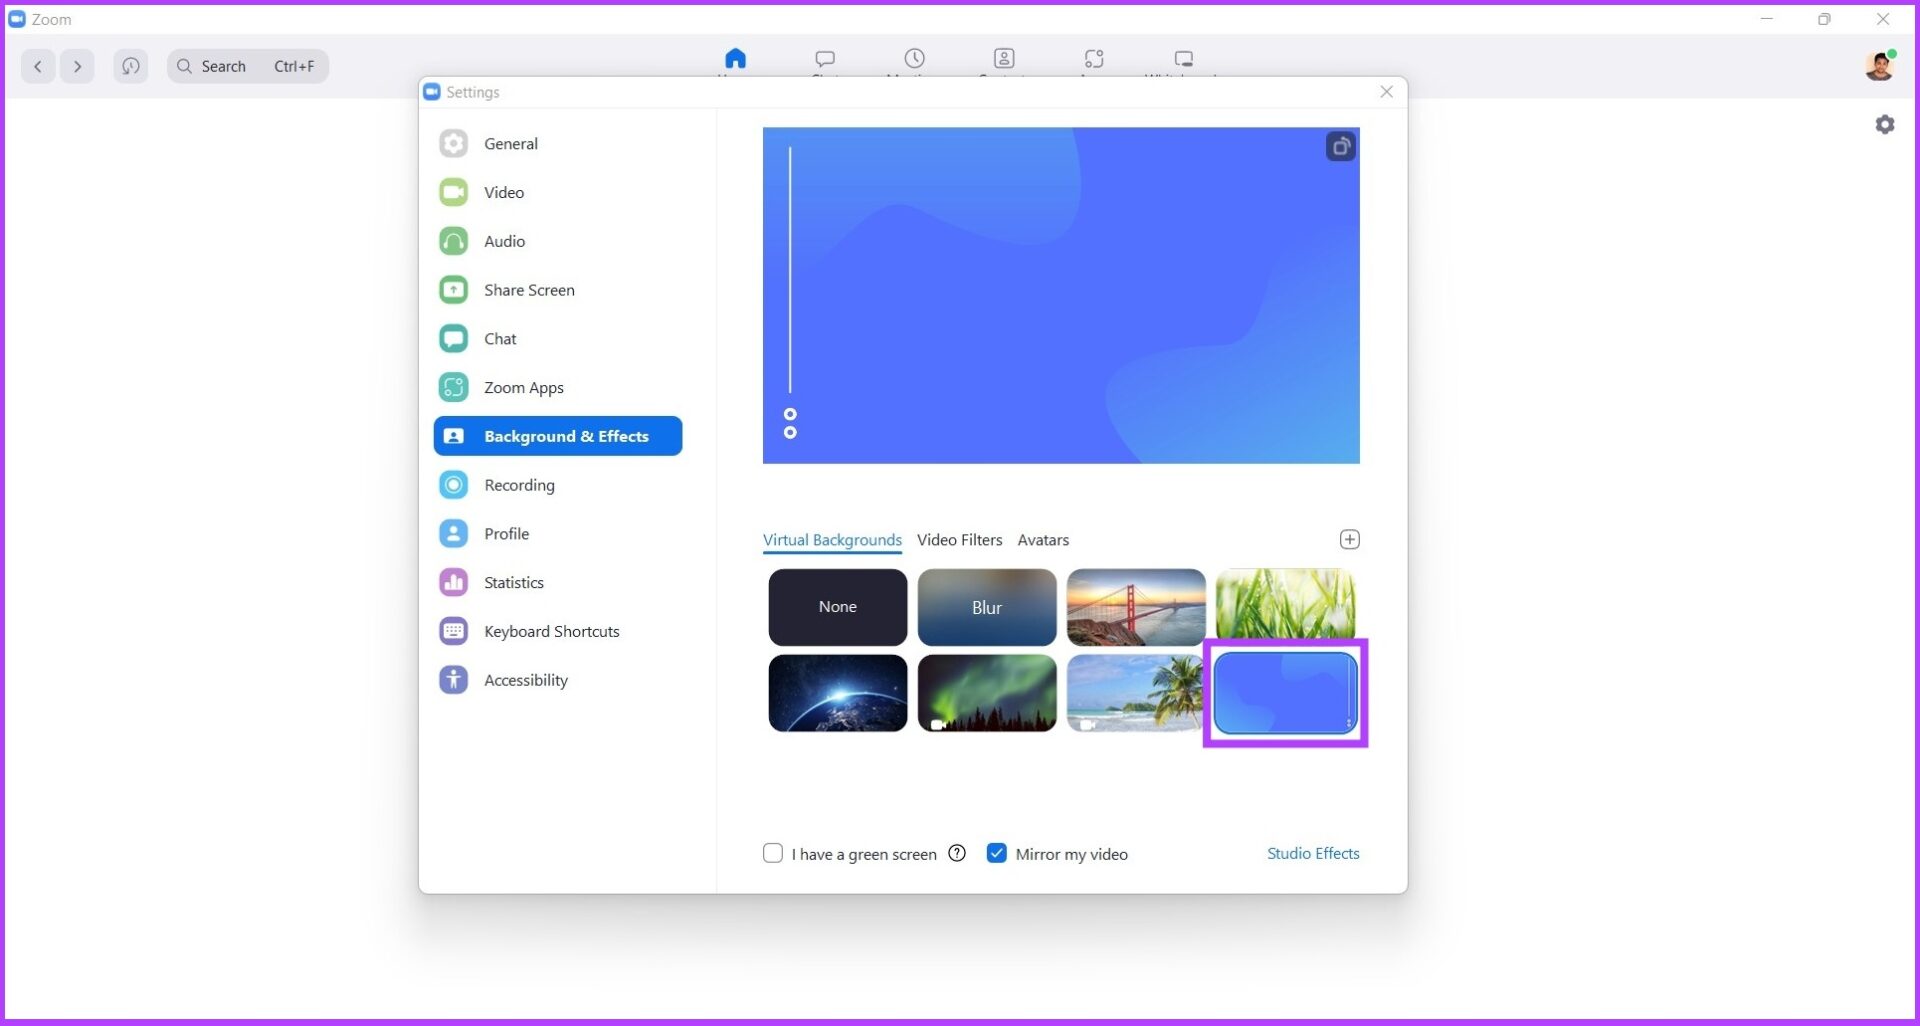The height and width of the screenshot is (1026, 1920).
Task: Navigate forward in Zoom window
Action: [77, 66]
